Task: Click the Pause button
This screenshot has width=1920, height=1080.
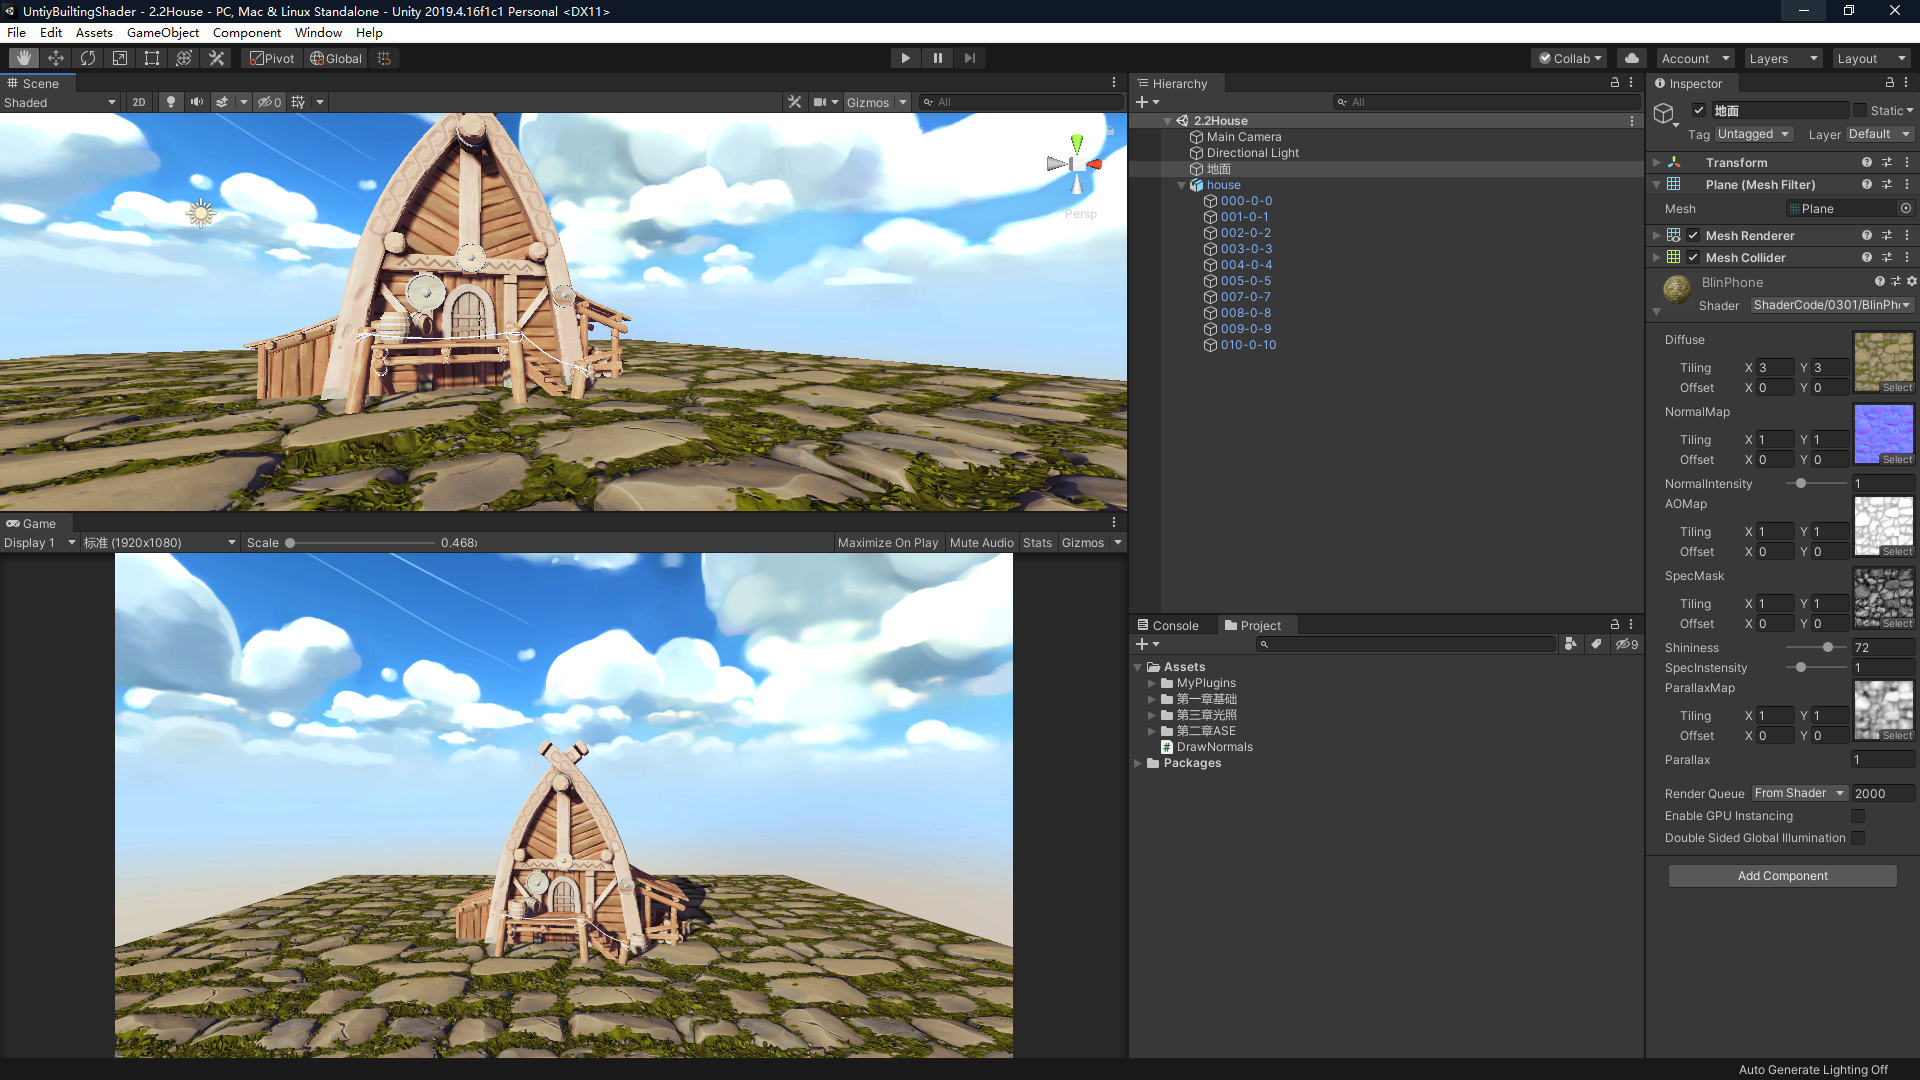Action: click(937, 58)
